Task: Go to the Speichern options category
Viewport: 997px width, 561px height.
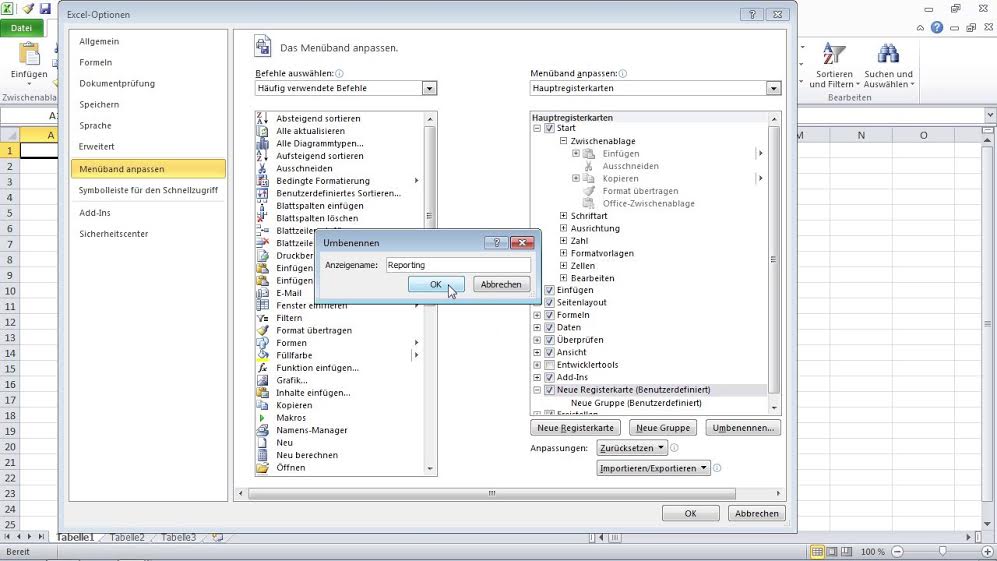Action: point(99,104)
